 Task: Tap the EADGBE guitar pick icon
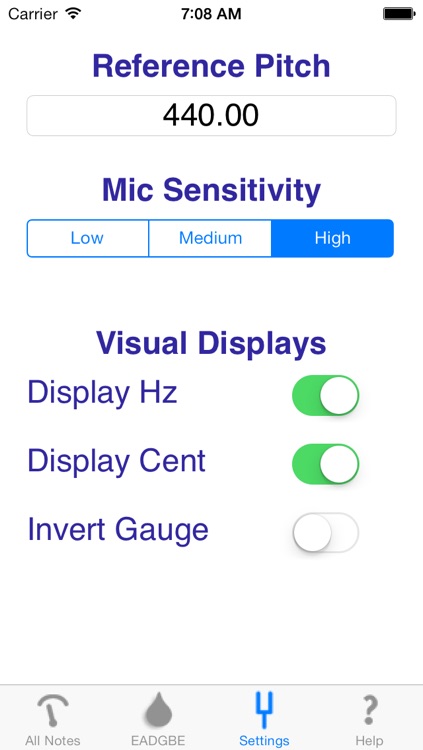pos(158,710)
